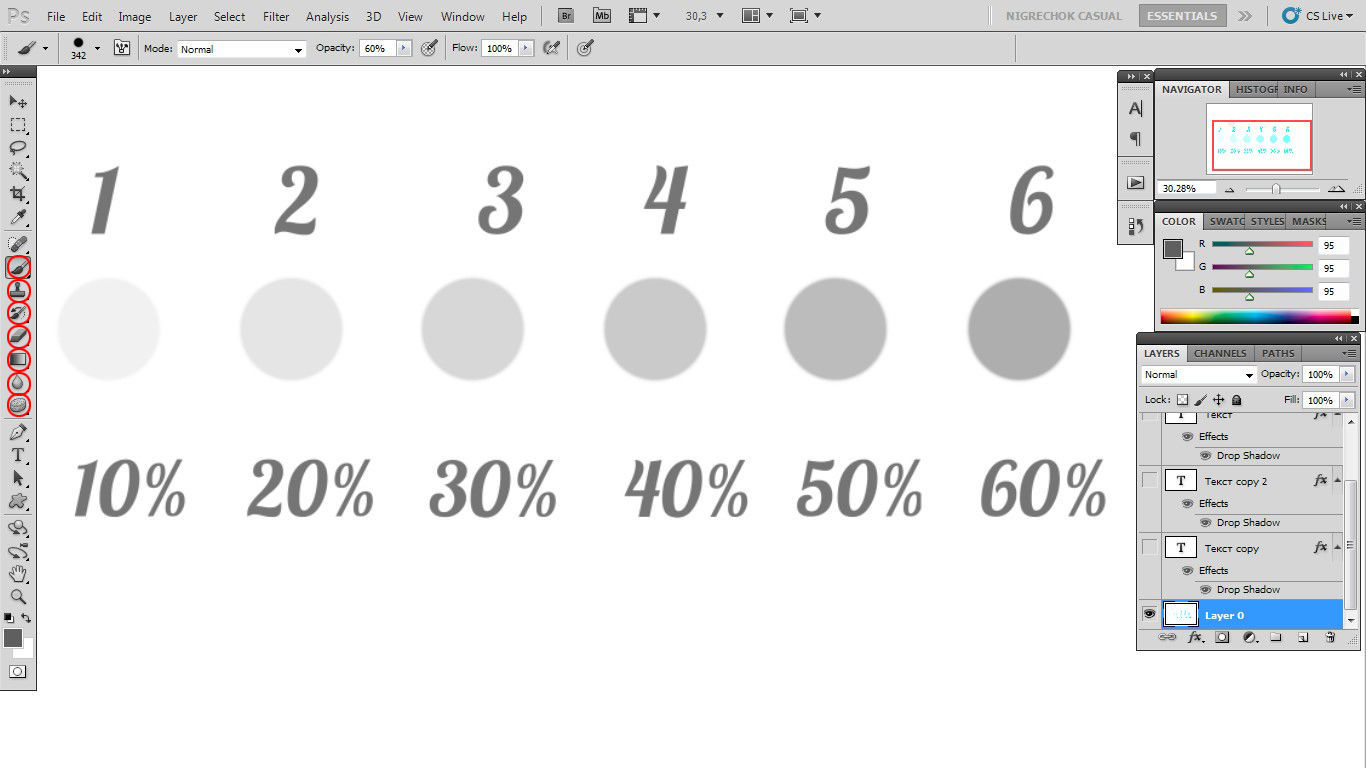
Task: Activate the Eyedropper tool
Action: (18, 217)
